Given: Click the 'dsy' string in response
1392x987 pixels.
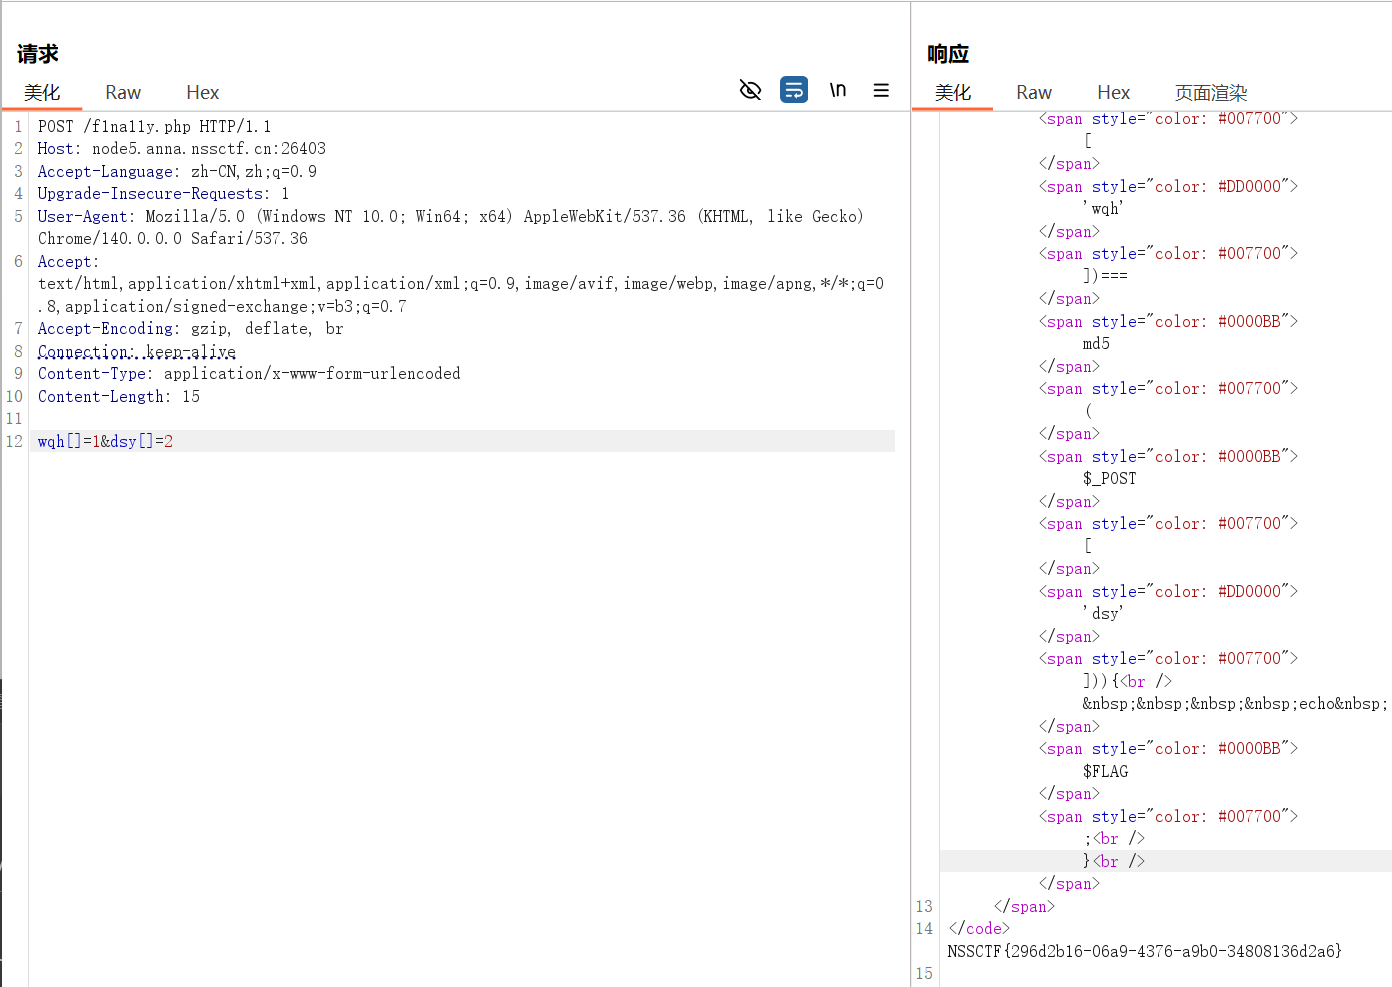Looking at the screenshot, I should point(1103,613).
